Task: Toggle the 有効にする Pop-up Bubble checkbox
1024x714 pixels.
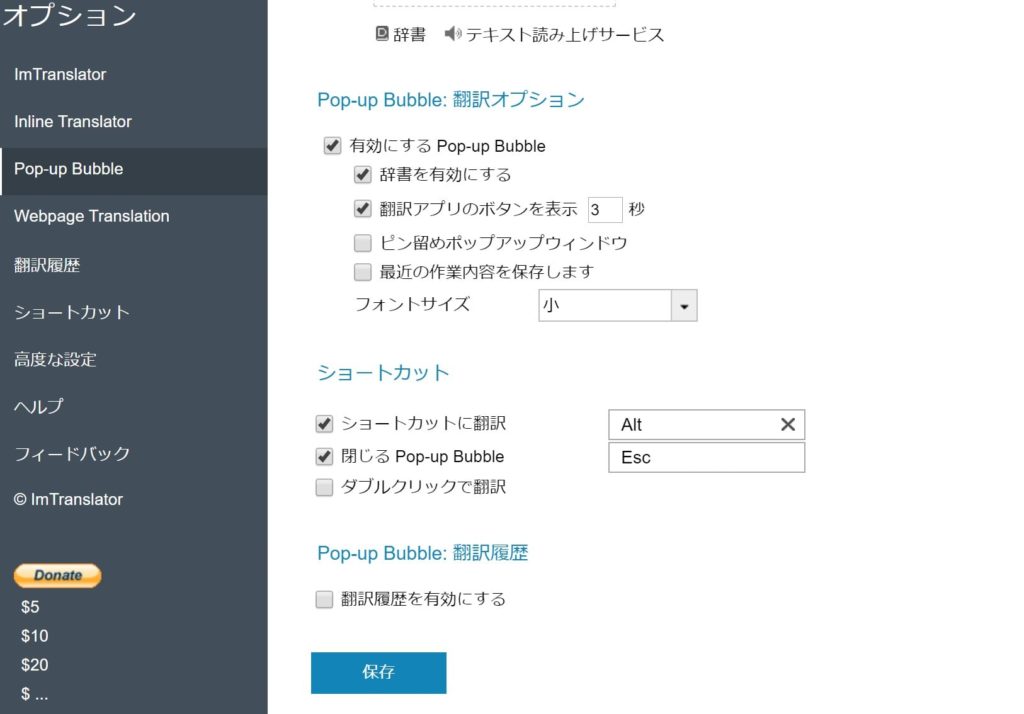Action: (333, 146)
